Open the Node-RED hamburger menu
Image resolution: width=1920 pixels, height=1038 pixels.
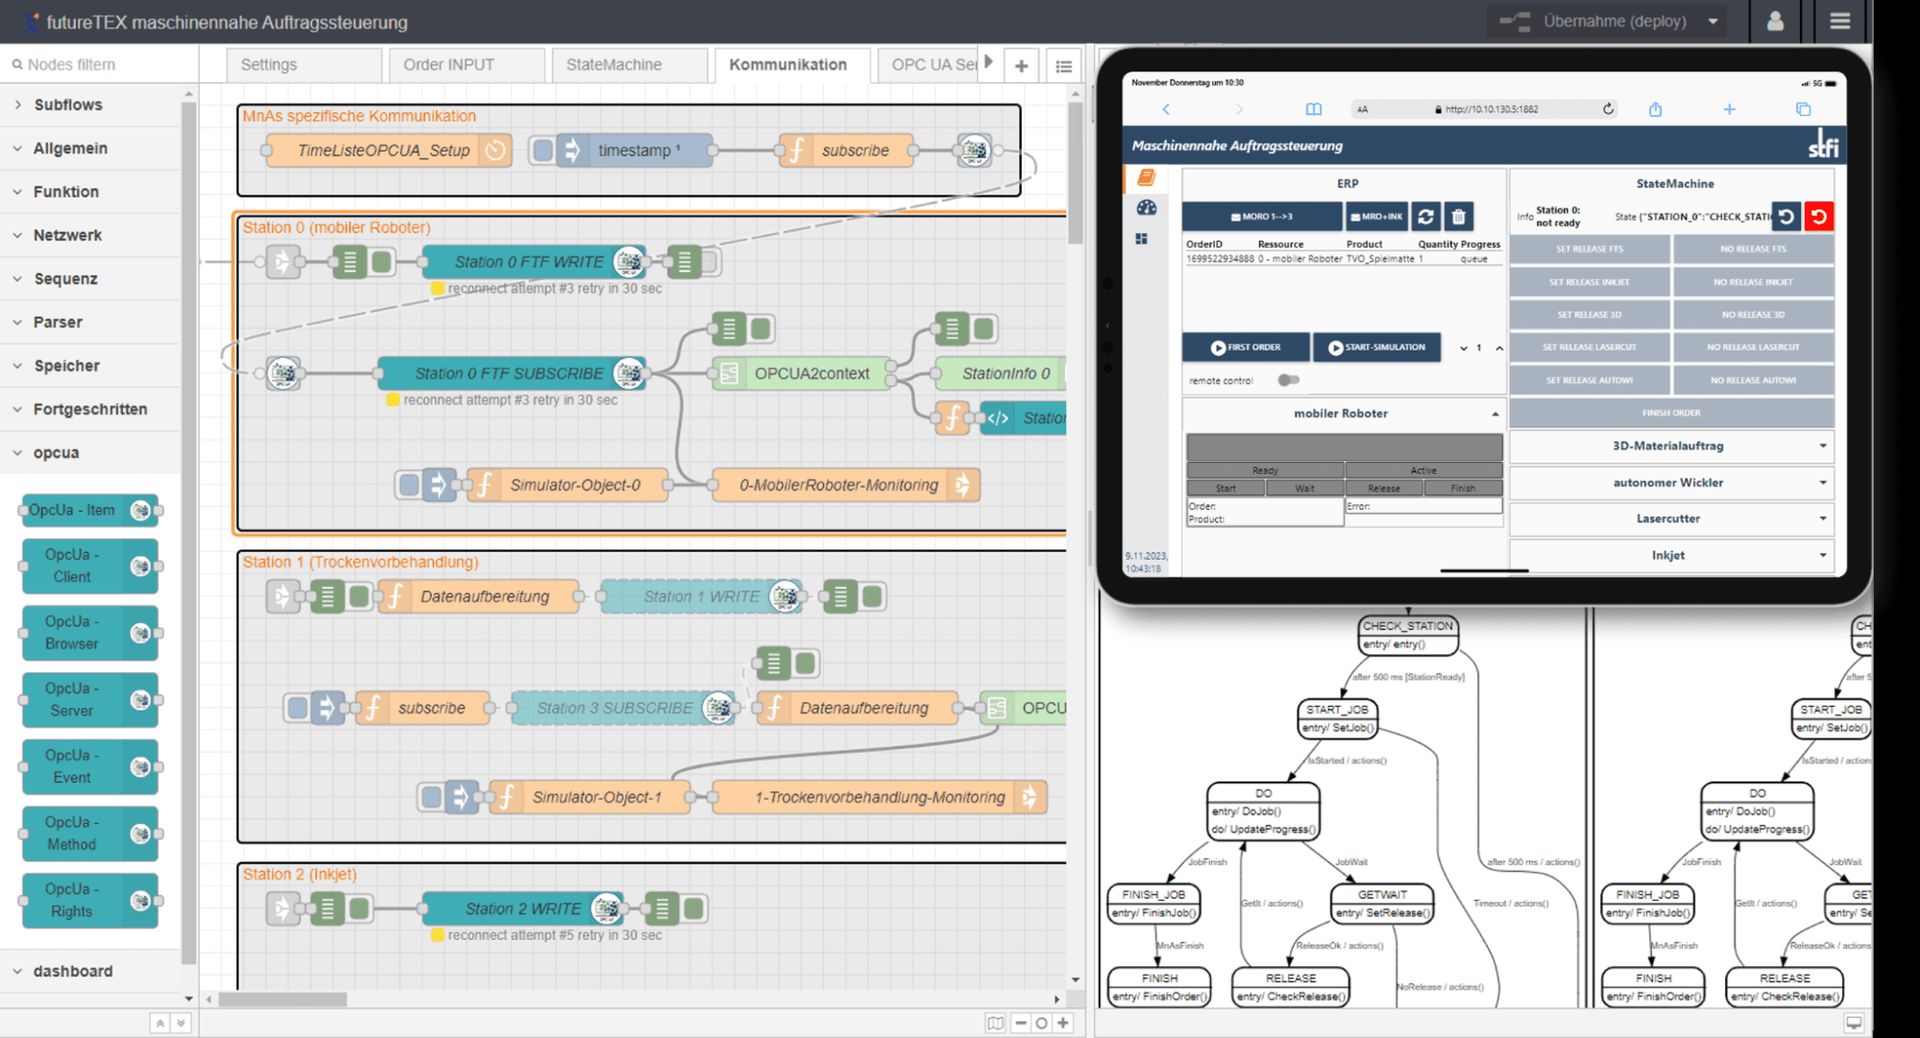1841,21
